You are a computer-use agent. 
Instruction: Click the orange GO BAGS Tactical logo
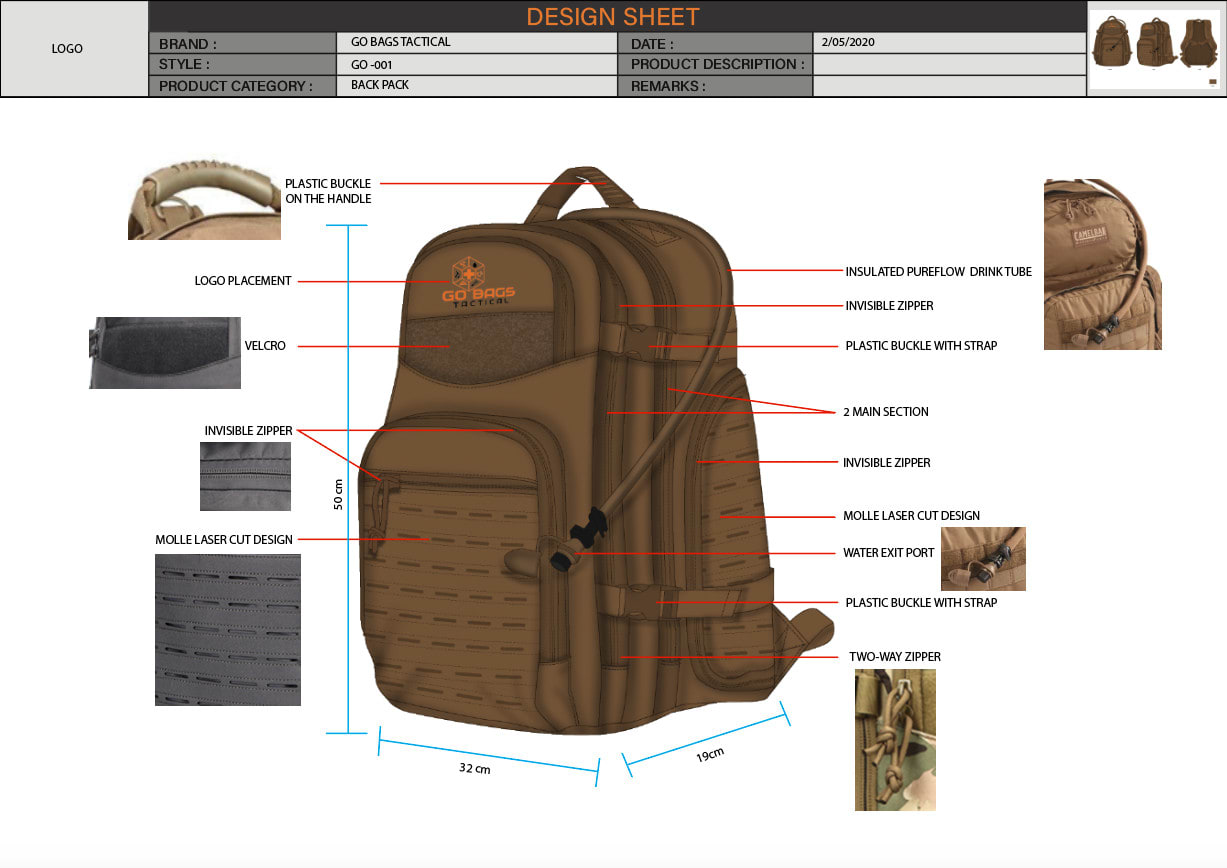coord(479,283)
